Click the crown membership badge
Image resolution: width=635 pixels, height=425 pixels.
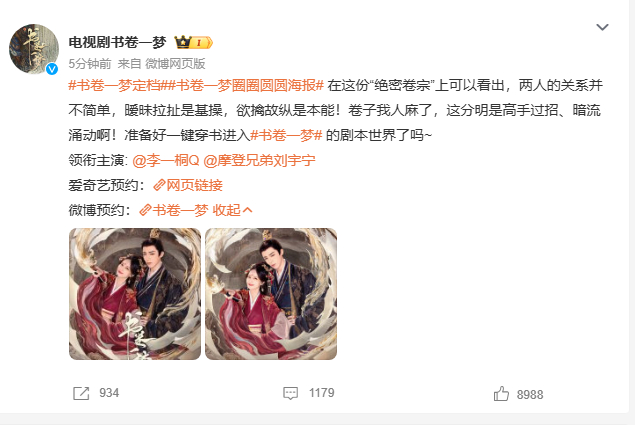coord(193,42)
